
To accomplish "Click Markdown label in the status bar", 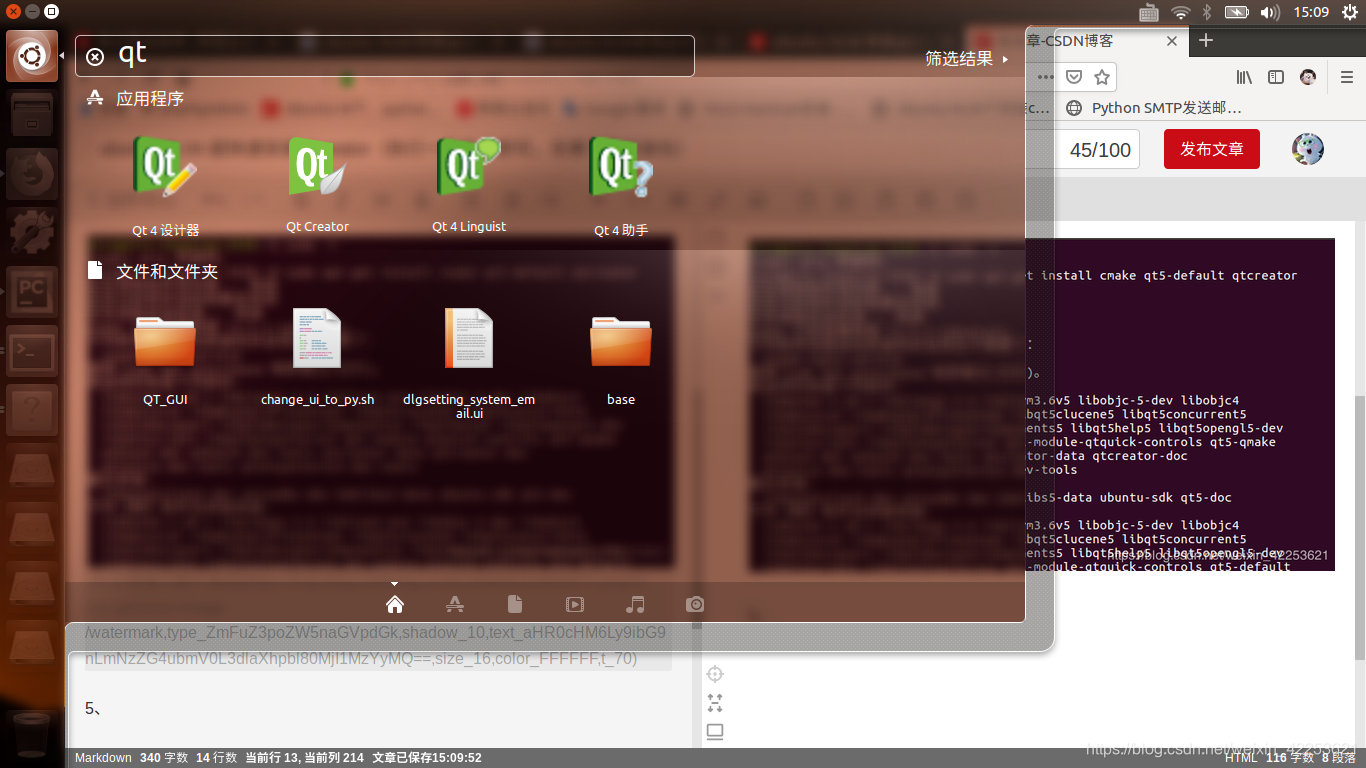I will coord(103,758).
